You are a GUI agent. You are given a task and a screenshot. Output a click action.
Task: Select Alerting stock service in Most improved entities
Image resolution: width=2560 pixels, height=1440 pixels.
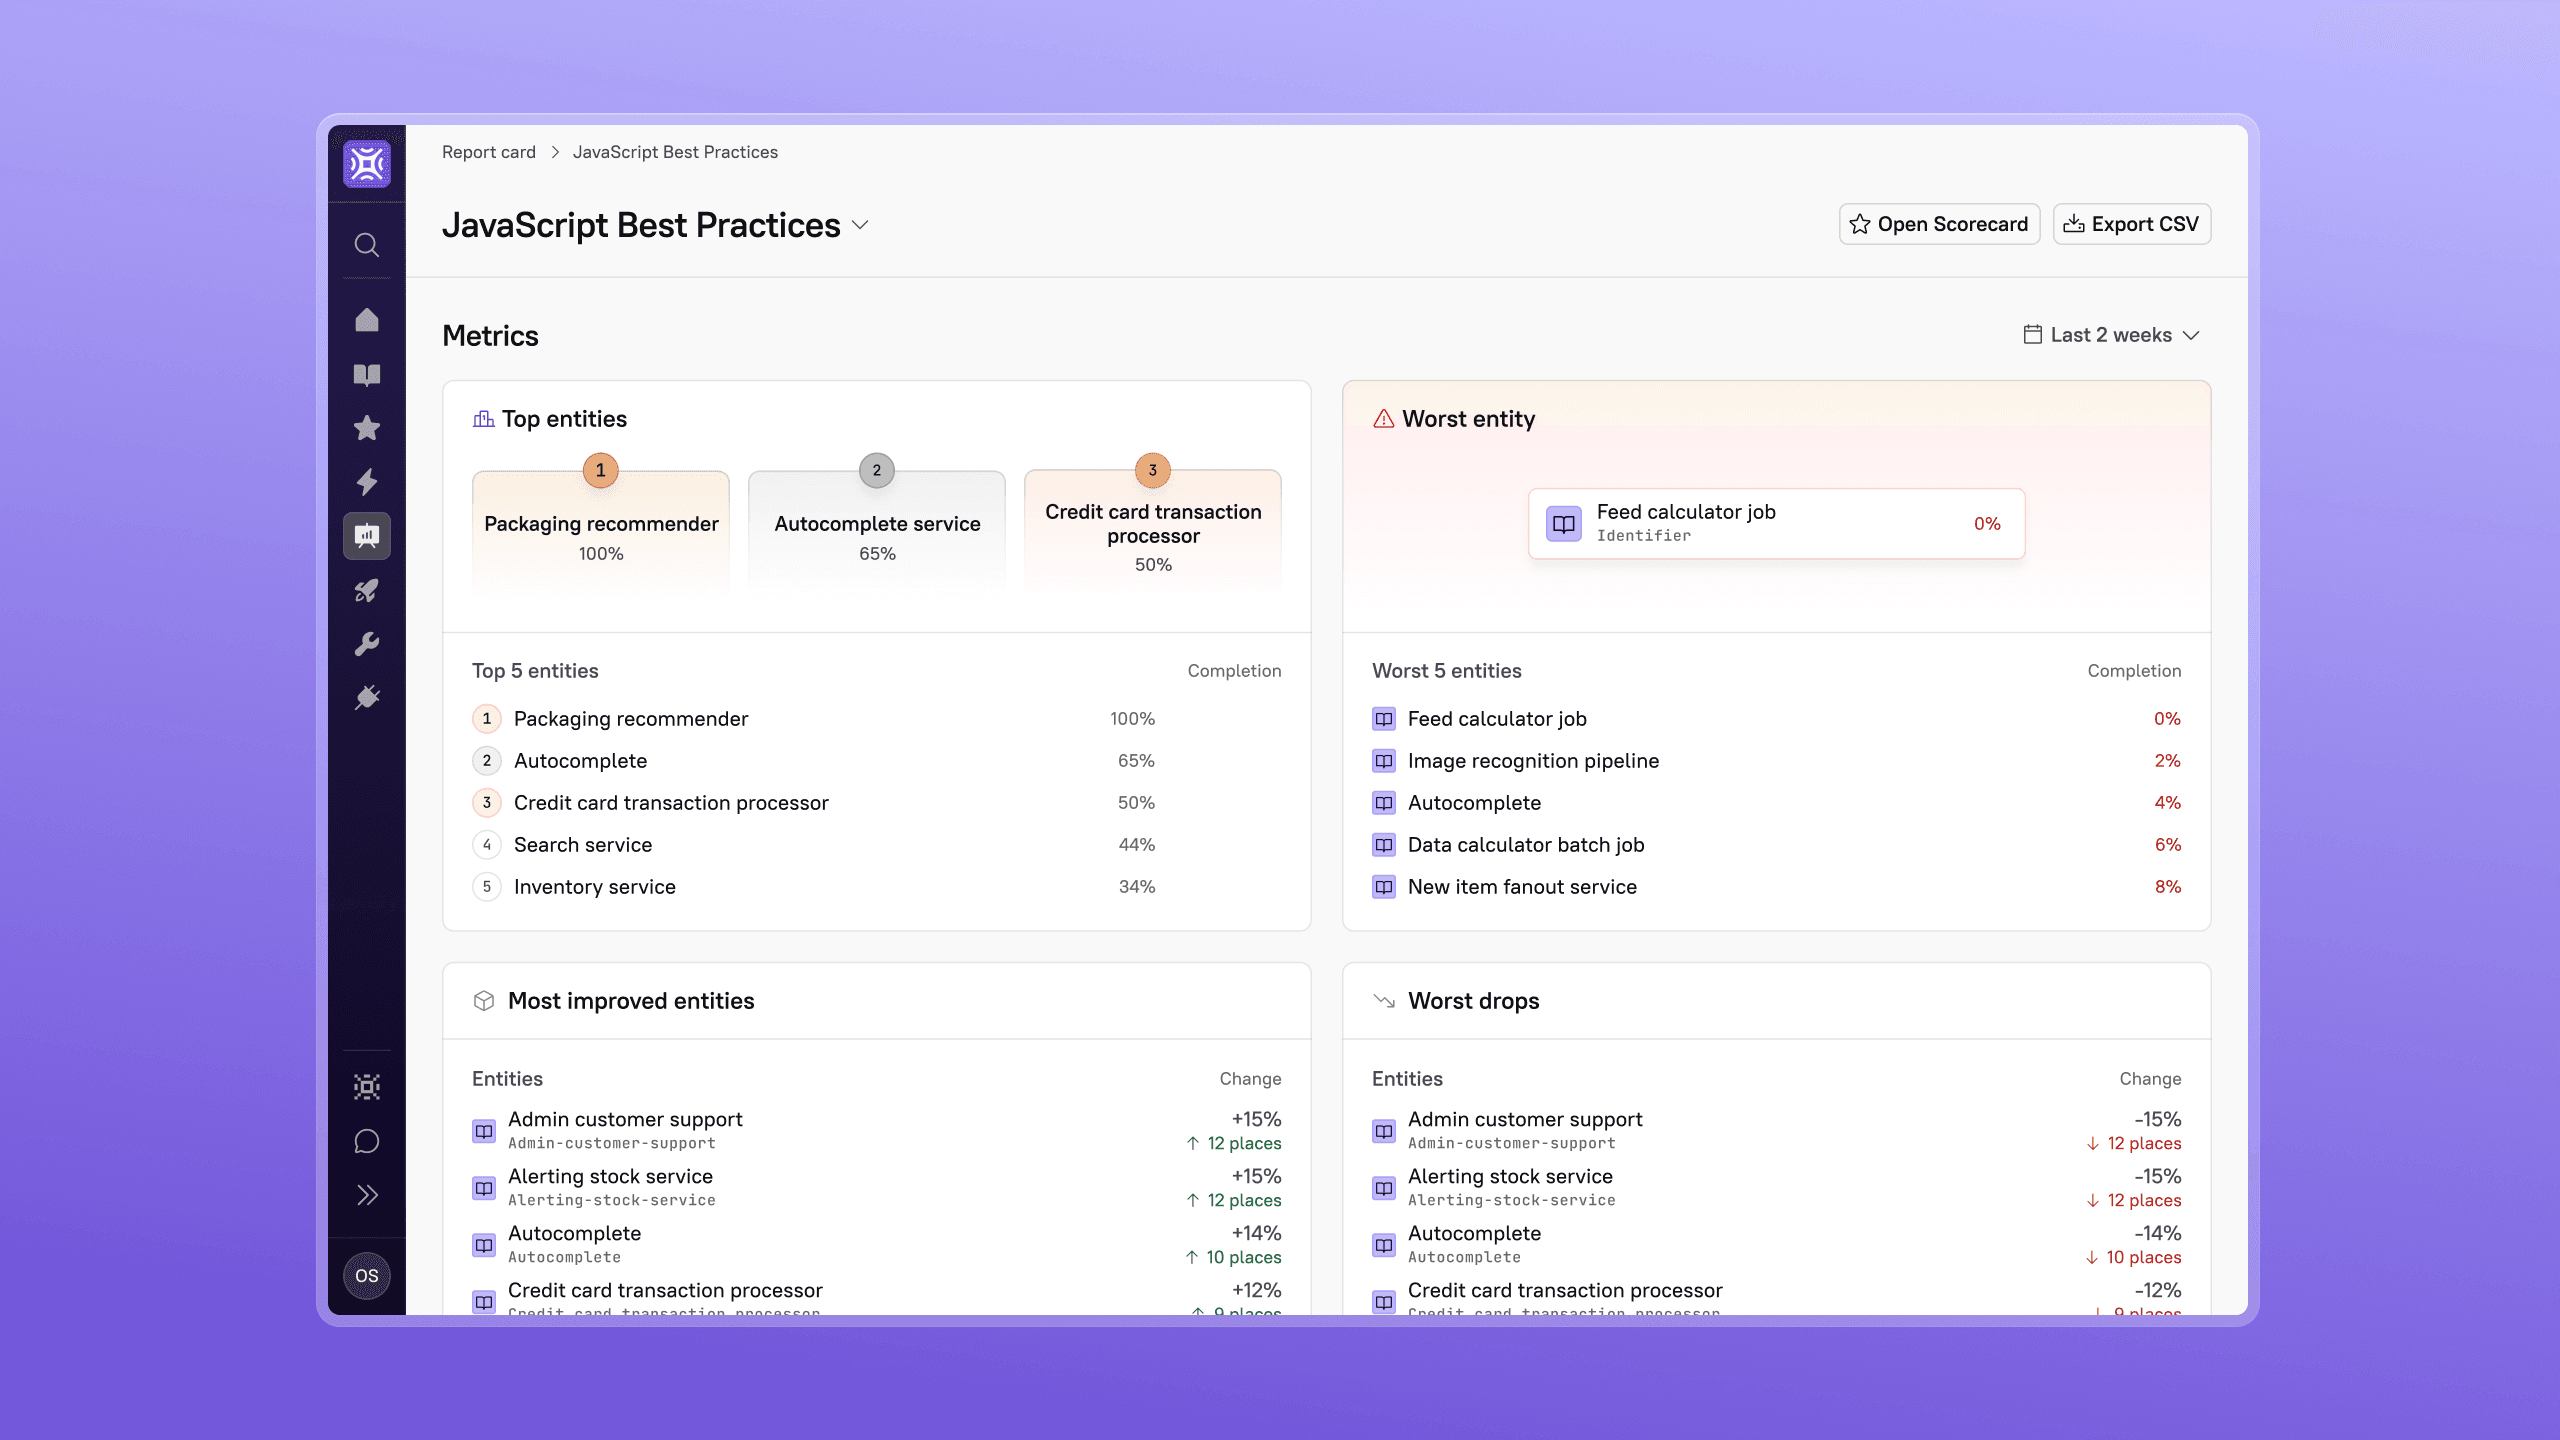tap(877, 1188)
